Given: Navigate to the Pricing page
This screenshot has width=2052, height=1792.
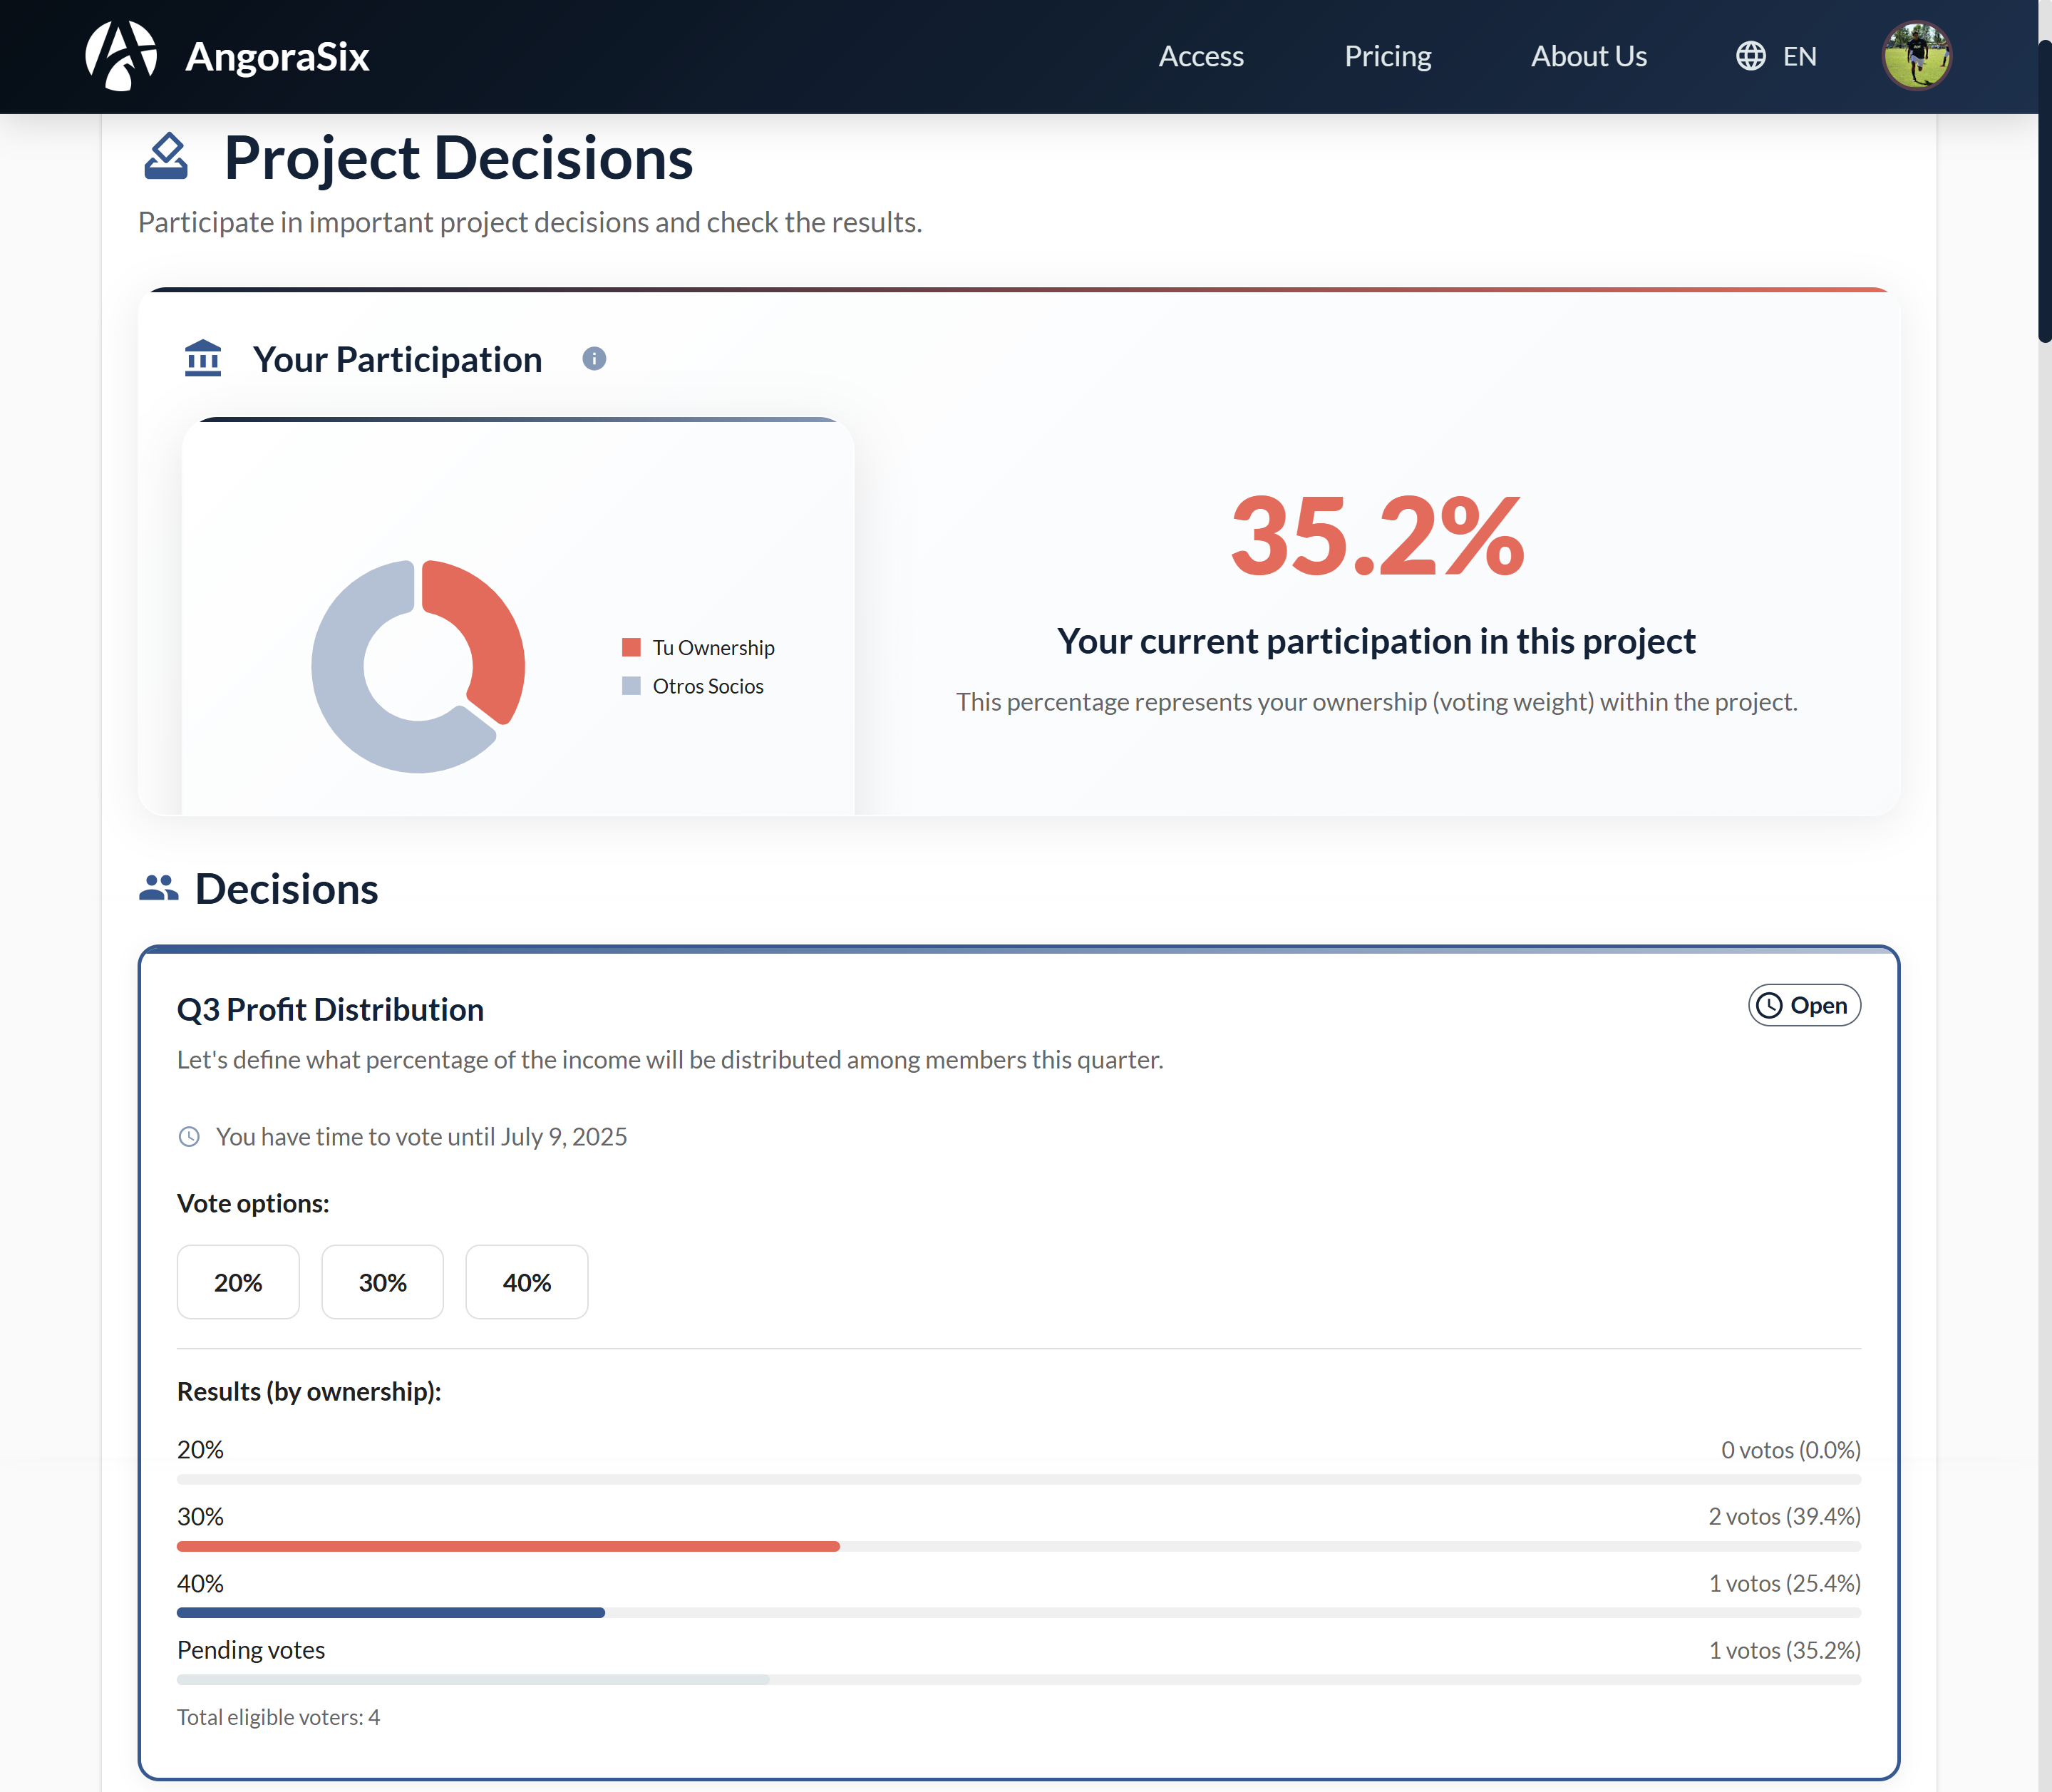Looking at the screenshot, I should tap(1387, 56).
